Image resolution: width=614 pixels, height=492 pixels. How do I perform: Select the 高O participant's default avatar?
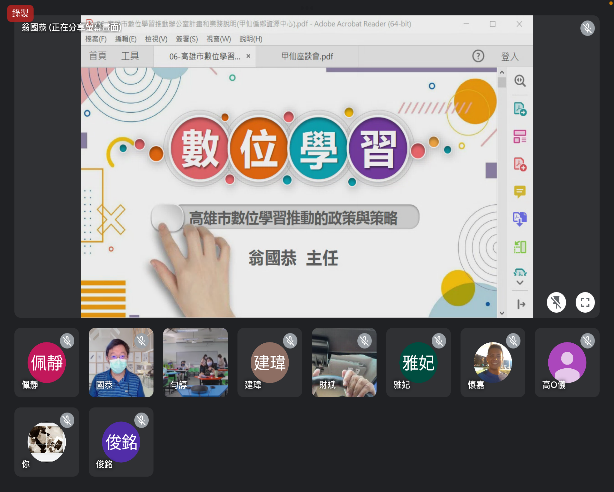567,362
